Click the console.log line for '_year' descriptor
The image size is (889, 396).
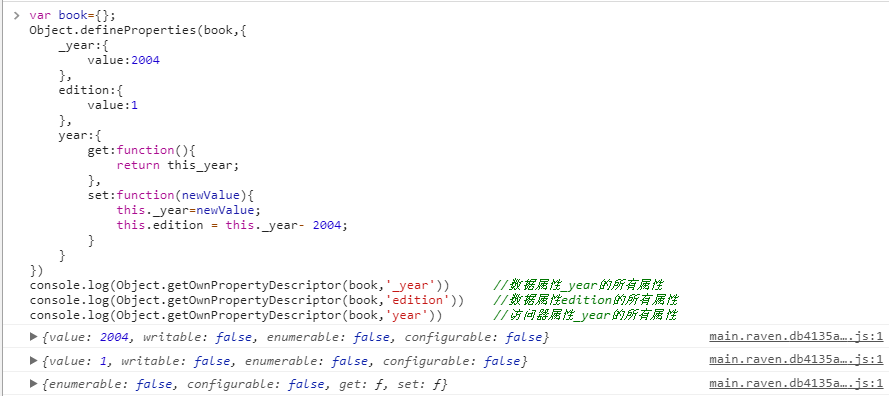pyautogui.click(x=239, y=285)
